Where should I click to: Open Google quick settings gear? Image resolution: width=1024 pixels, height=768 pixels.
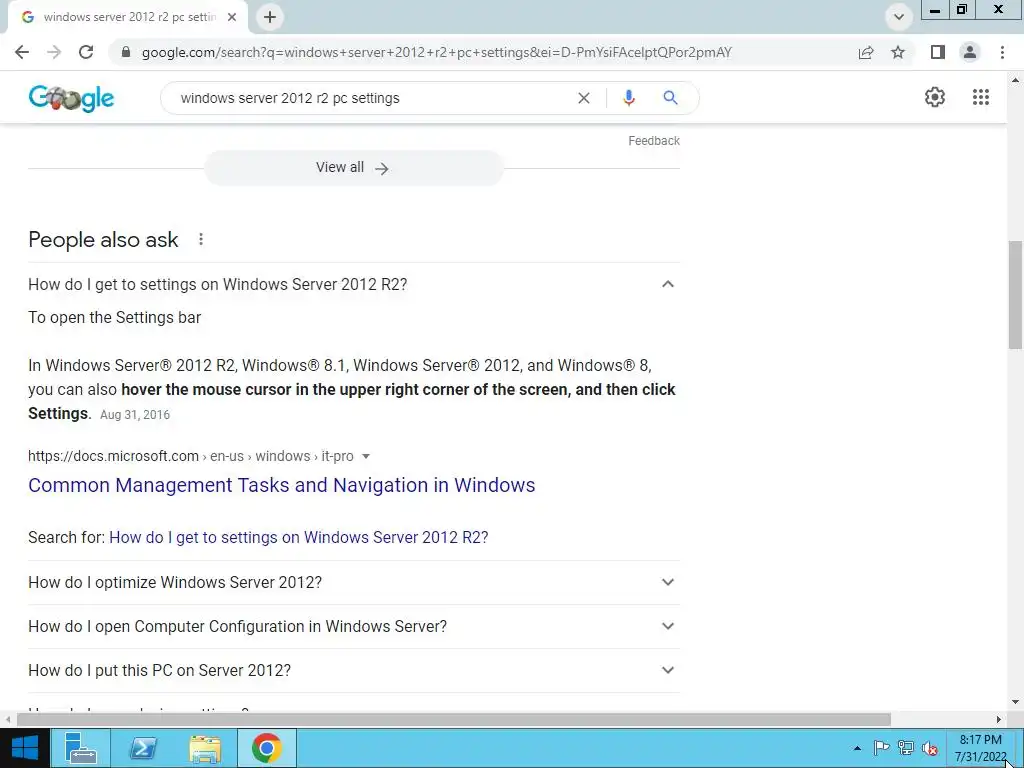(935, 97)
